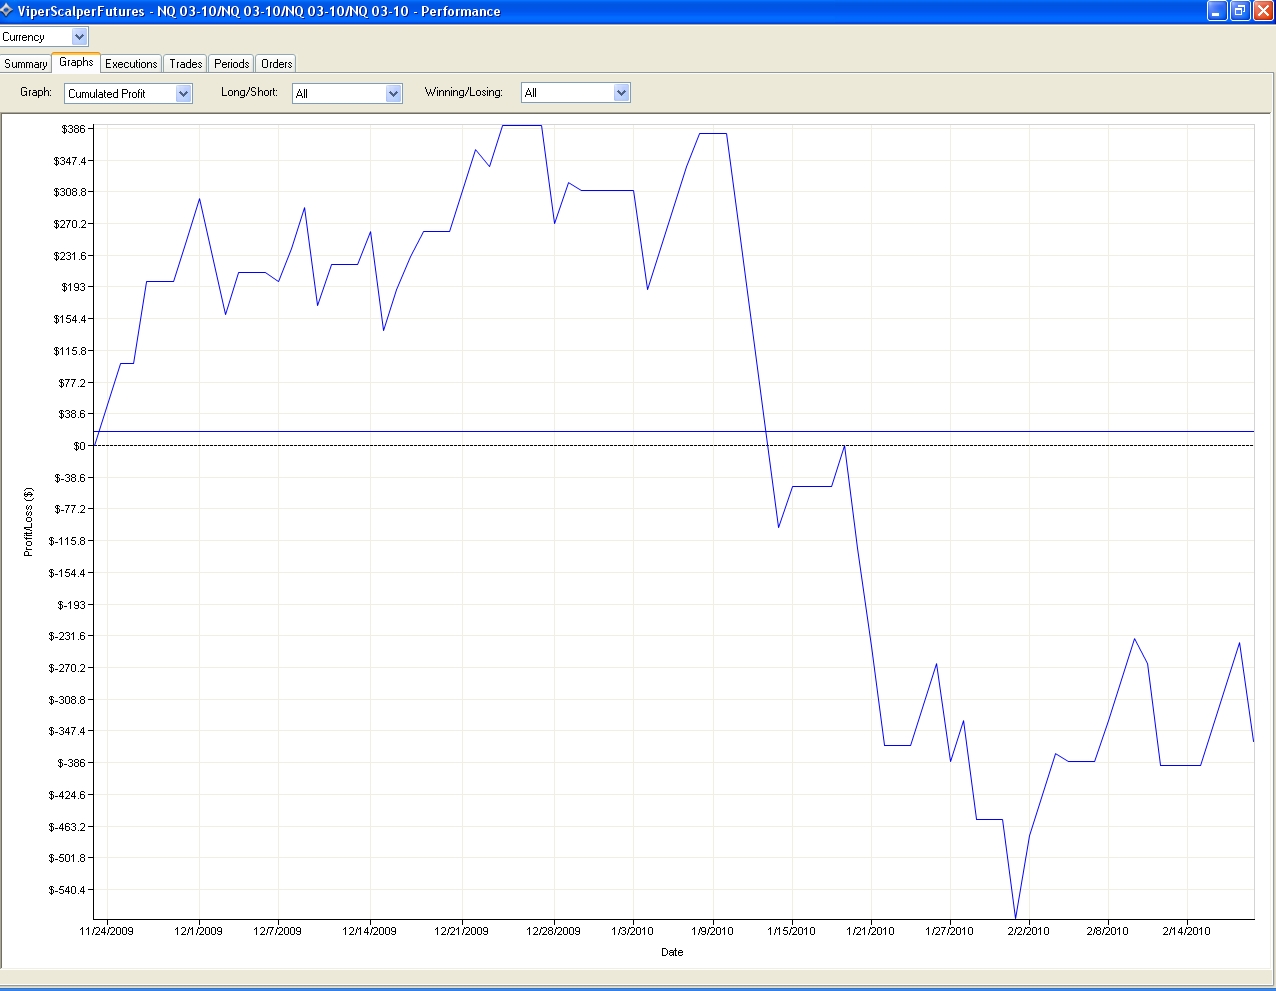Minimize the Performance window
Image resolution: width=1276 pixels, height=991 pixels.
tap(1217, 11)
